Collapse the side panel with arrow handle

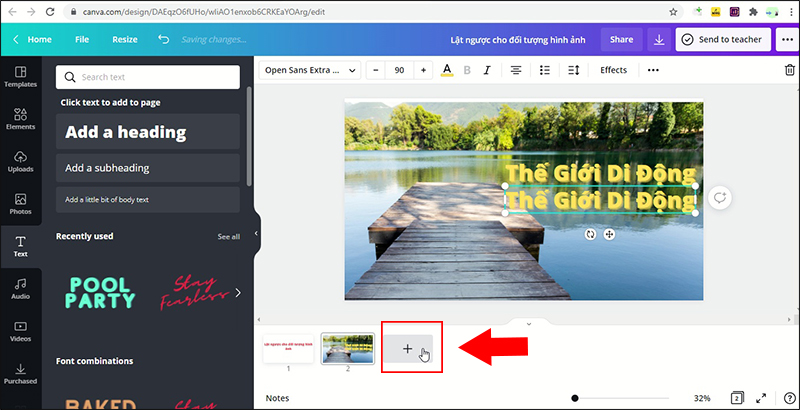(257, 234)
